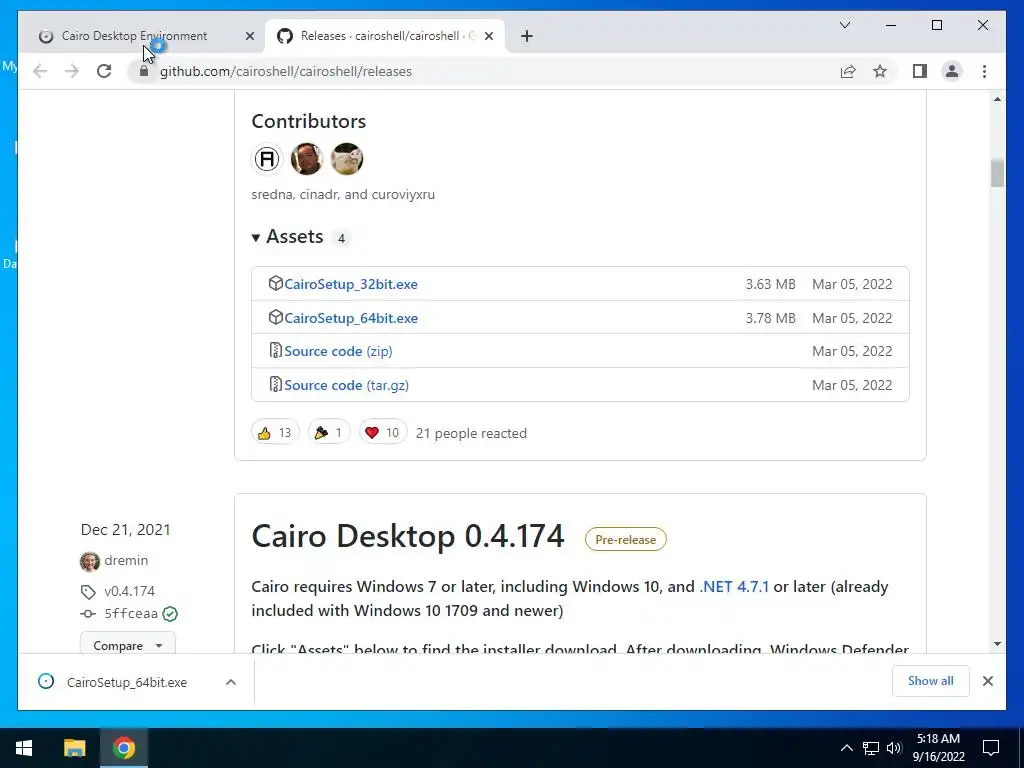
Task: Open the .NET 4.7.1 link
Action: tap(733, 586)
